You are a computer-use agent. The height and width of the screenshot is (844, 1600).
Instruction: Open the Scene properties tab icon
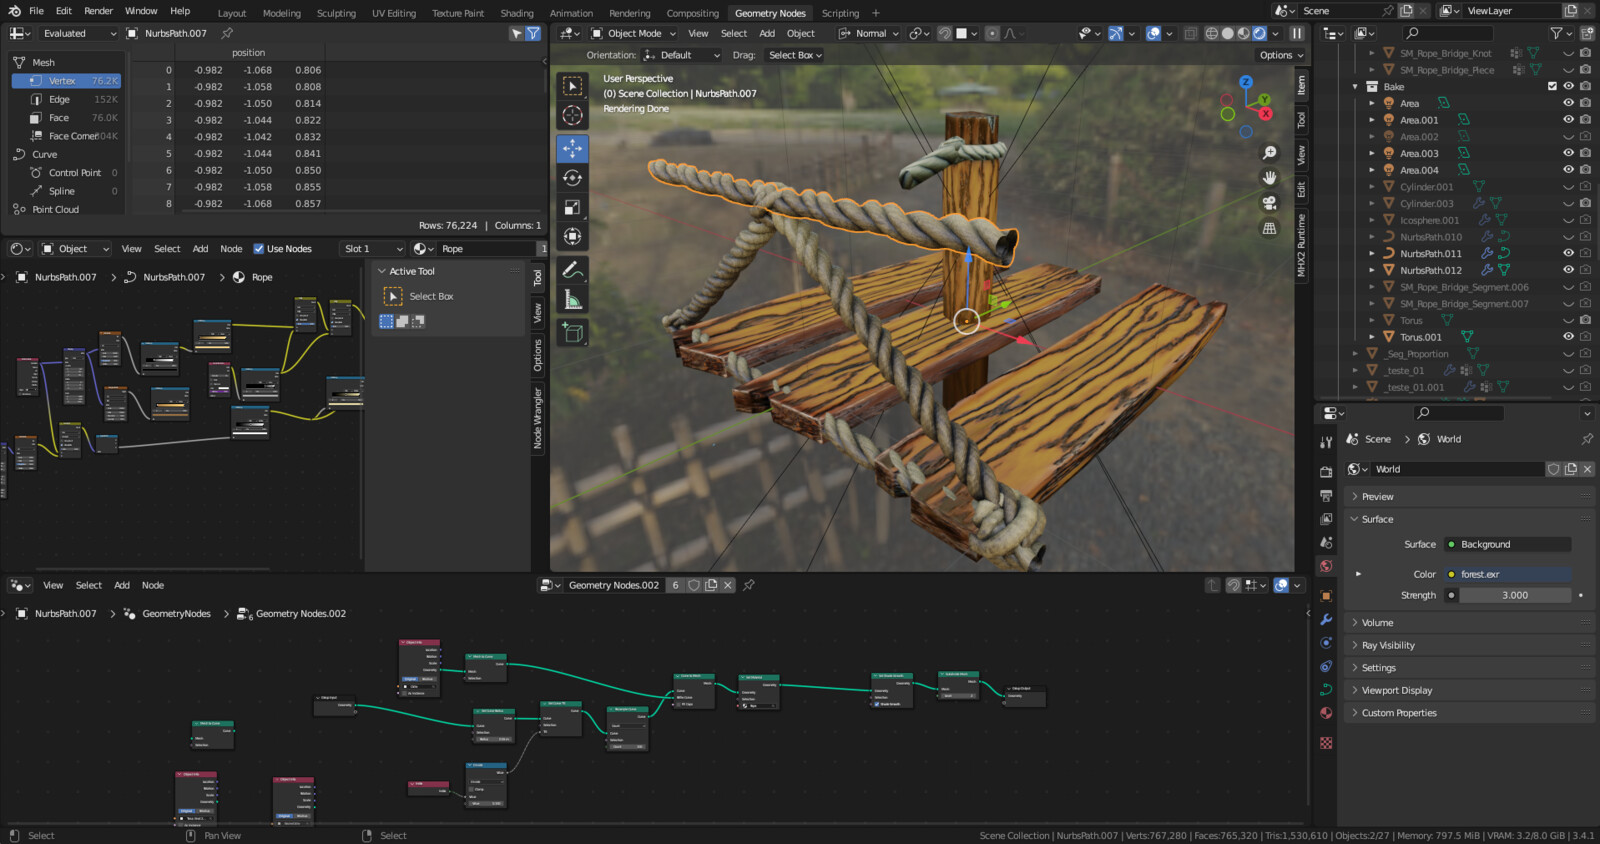coord(1326,543)
